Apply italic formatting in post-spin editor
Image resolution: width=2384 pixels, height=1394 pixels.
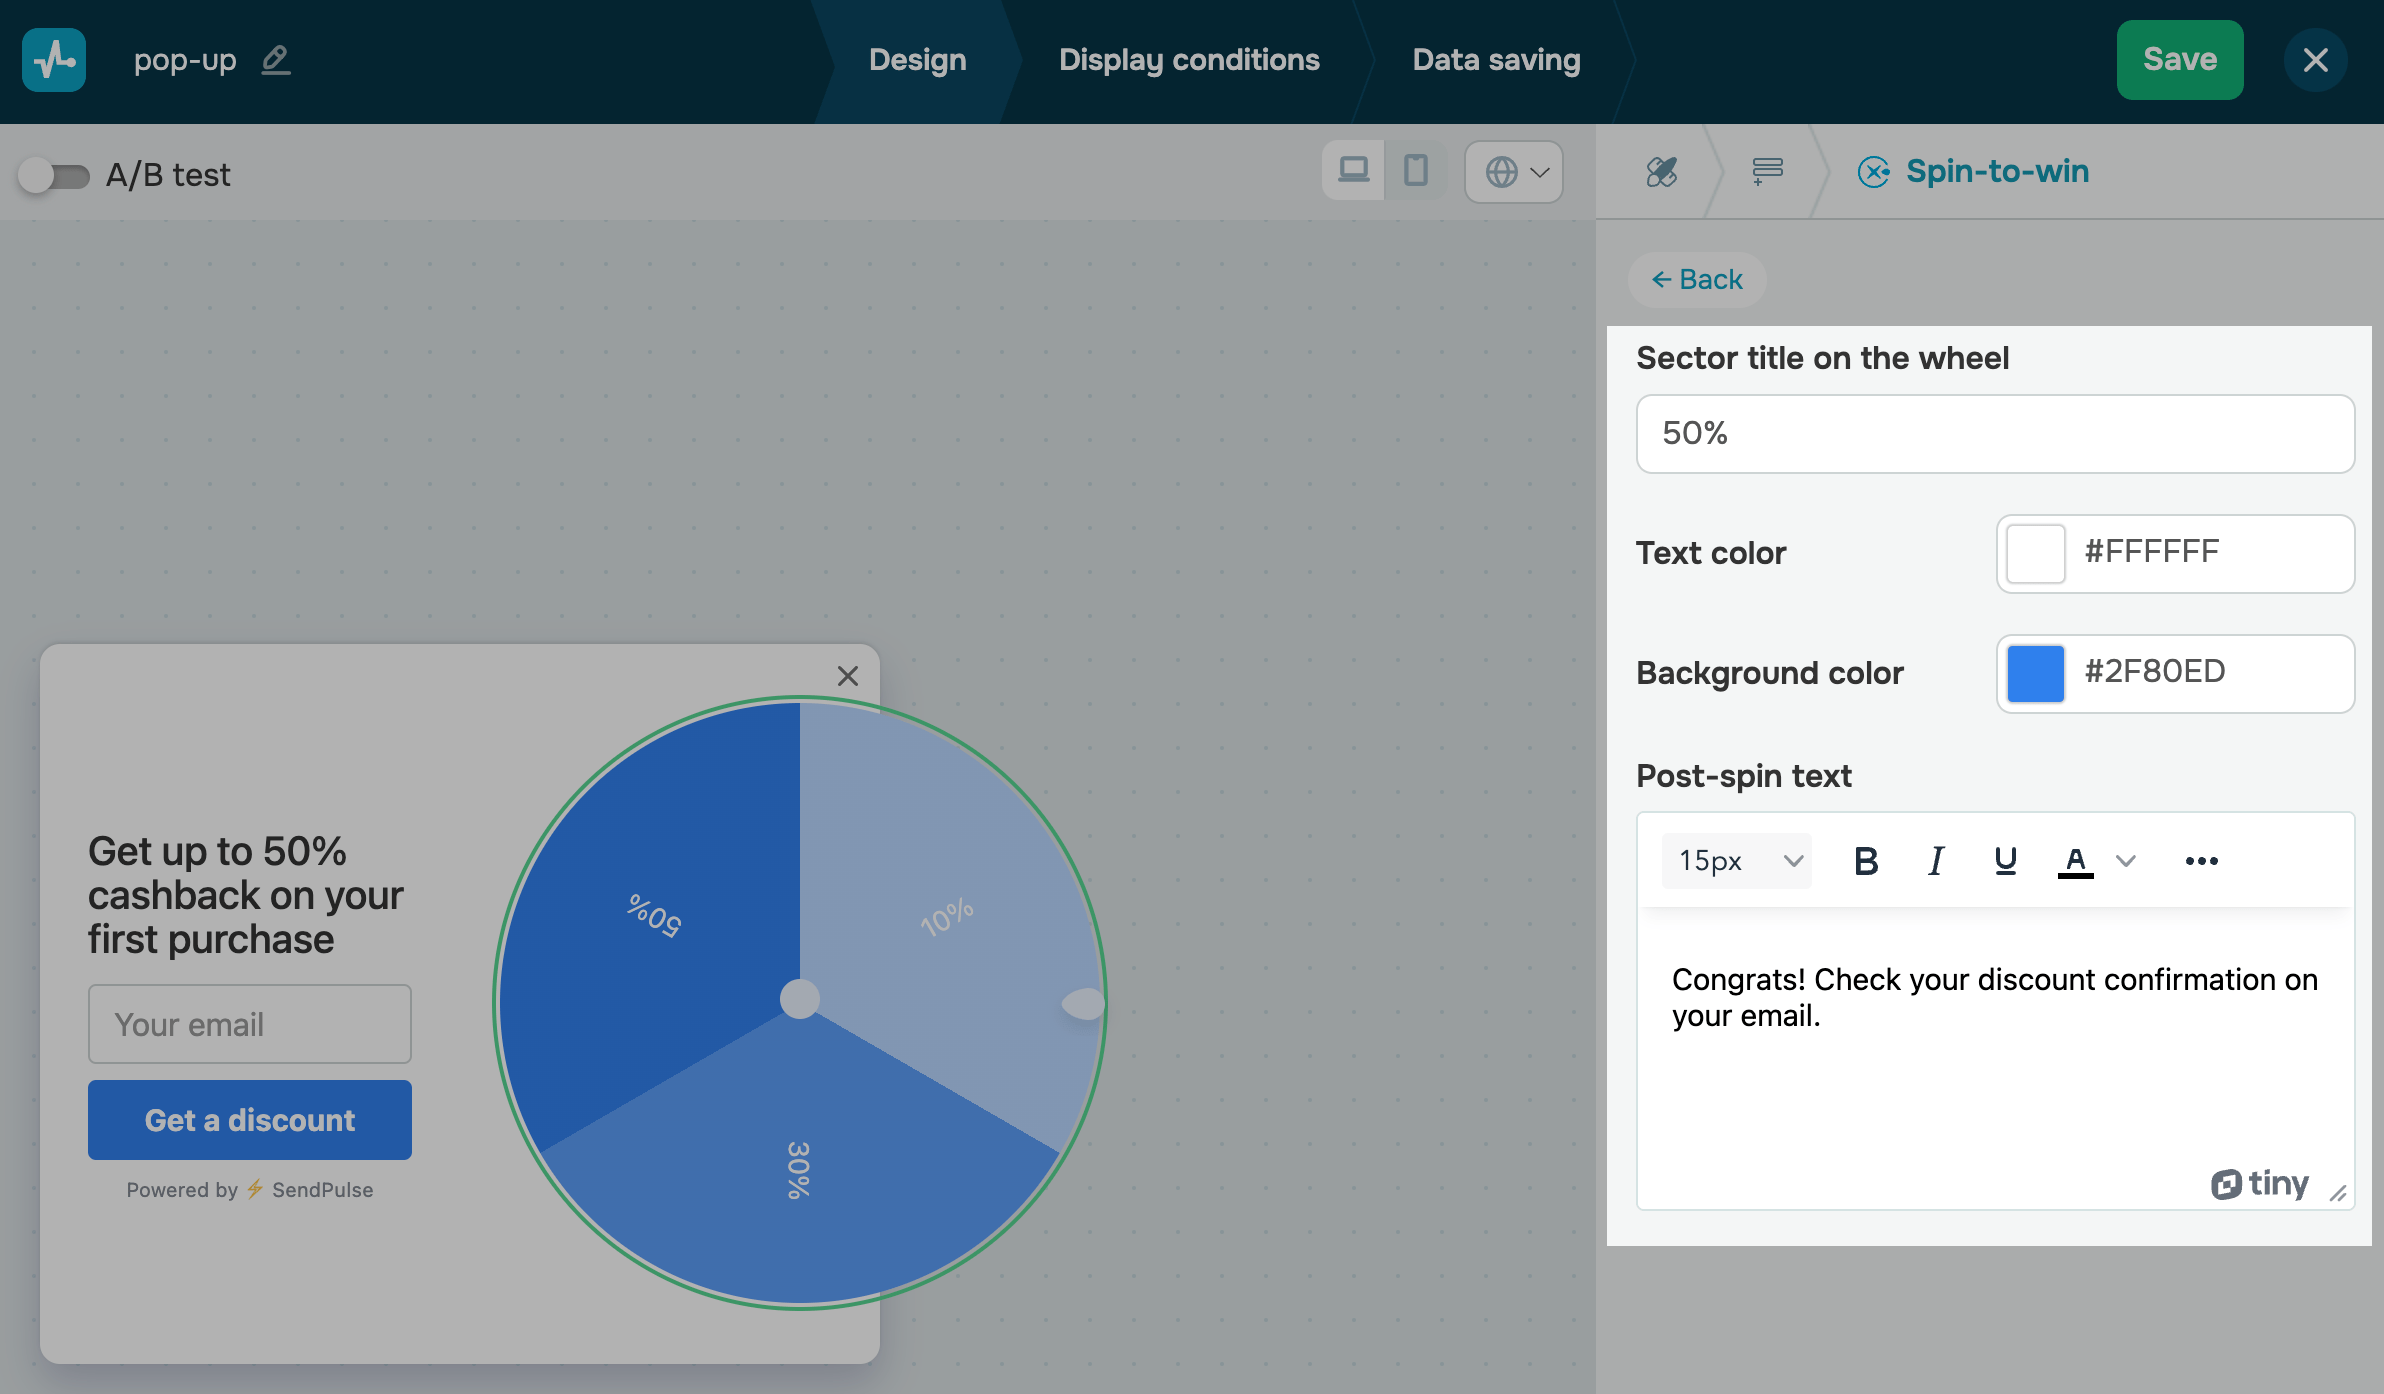1936,861
